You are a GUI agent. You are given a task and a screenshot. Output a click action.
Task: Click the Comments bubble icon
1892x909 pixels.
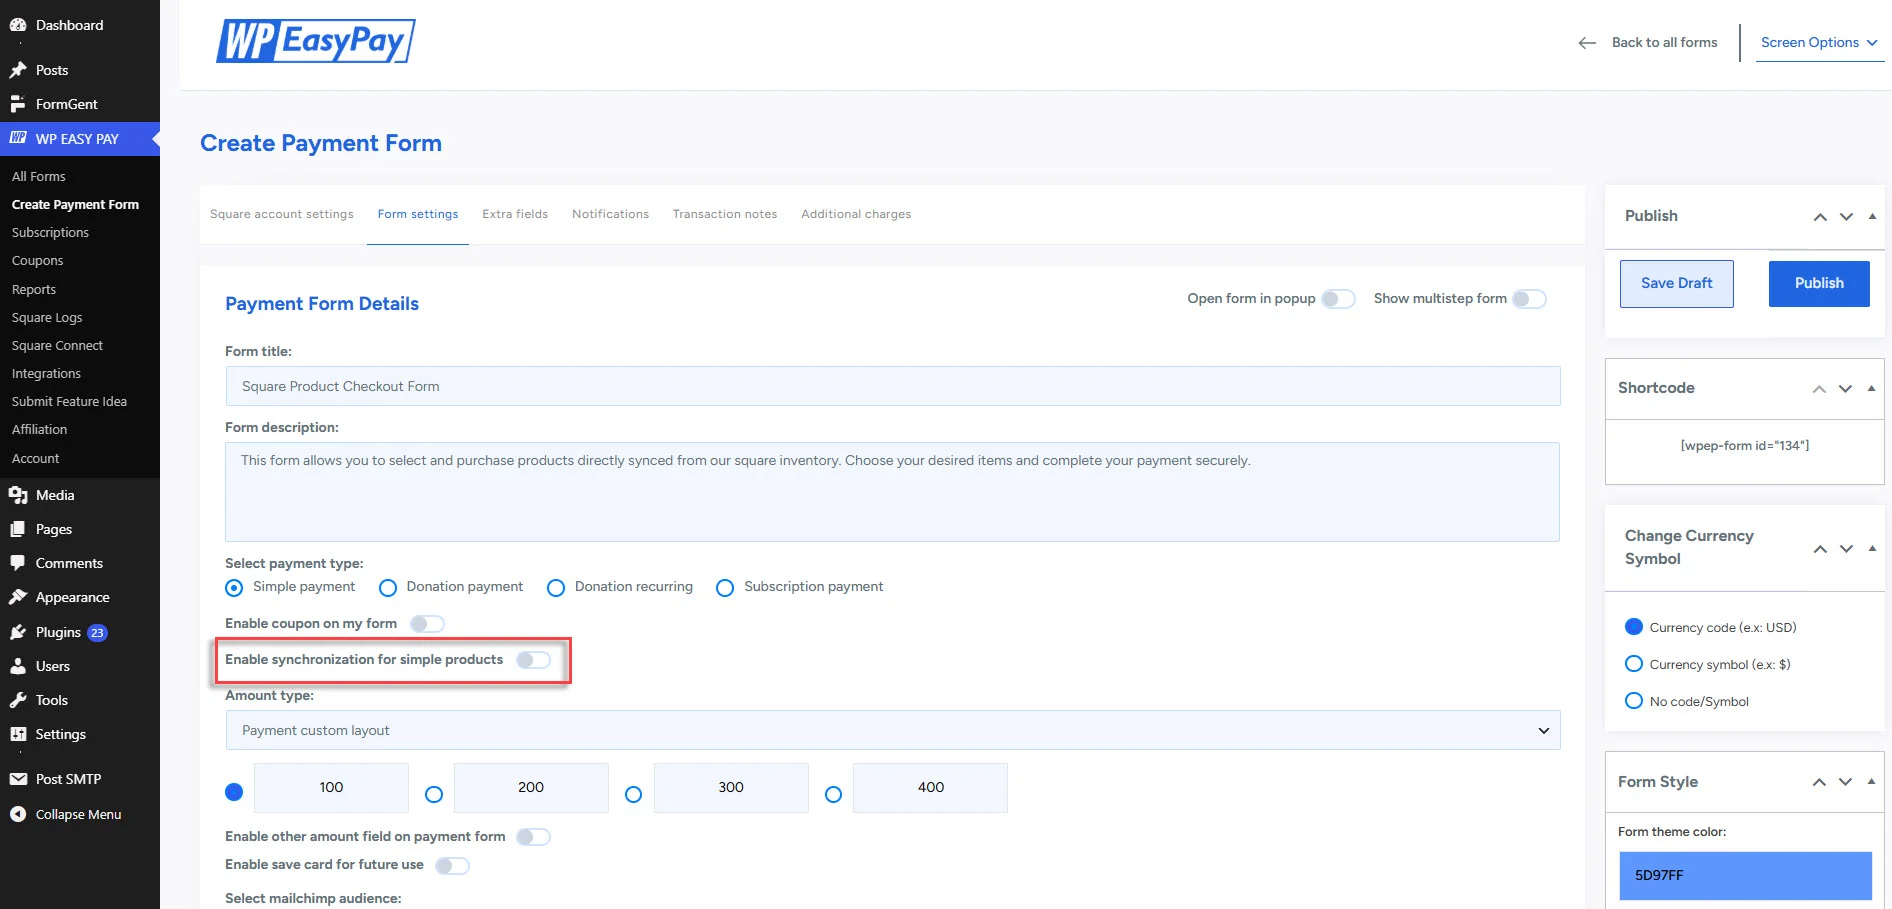(x=18, y=563)
